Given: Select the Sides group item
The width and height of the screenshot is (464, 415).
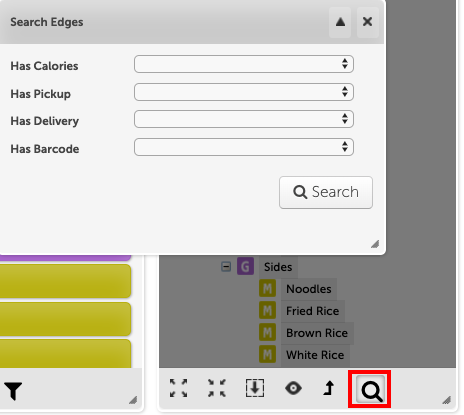Looking at the screenshot, I should click(x=278, y=267).
